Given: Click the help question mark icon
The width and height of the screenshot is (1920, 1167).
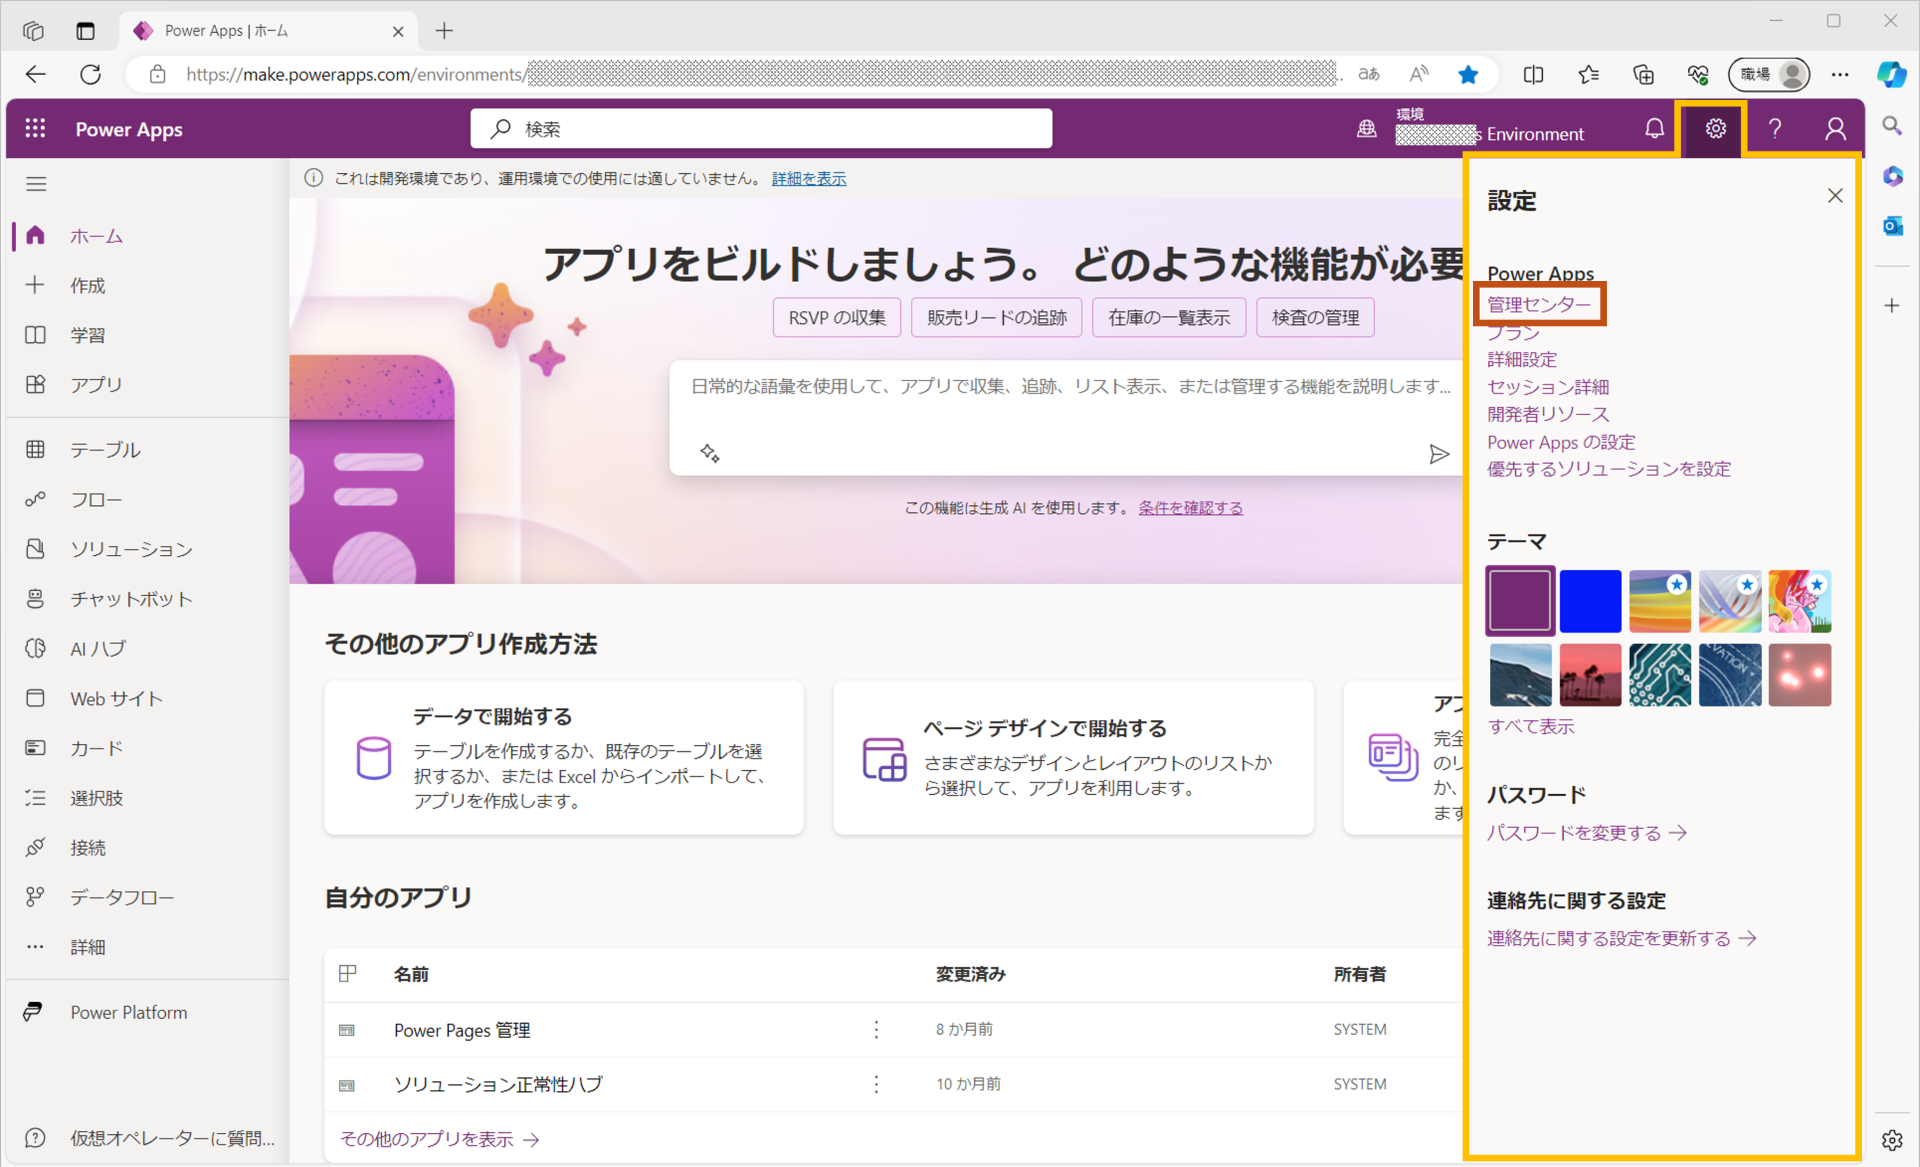Looking at the screenshot, I should [x=1775, y=129].
